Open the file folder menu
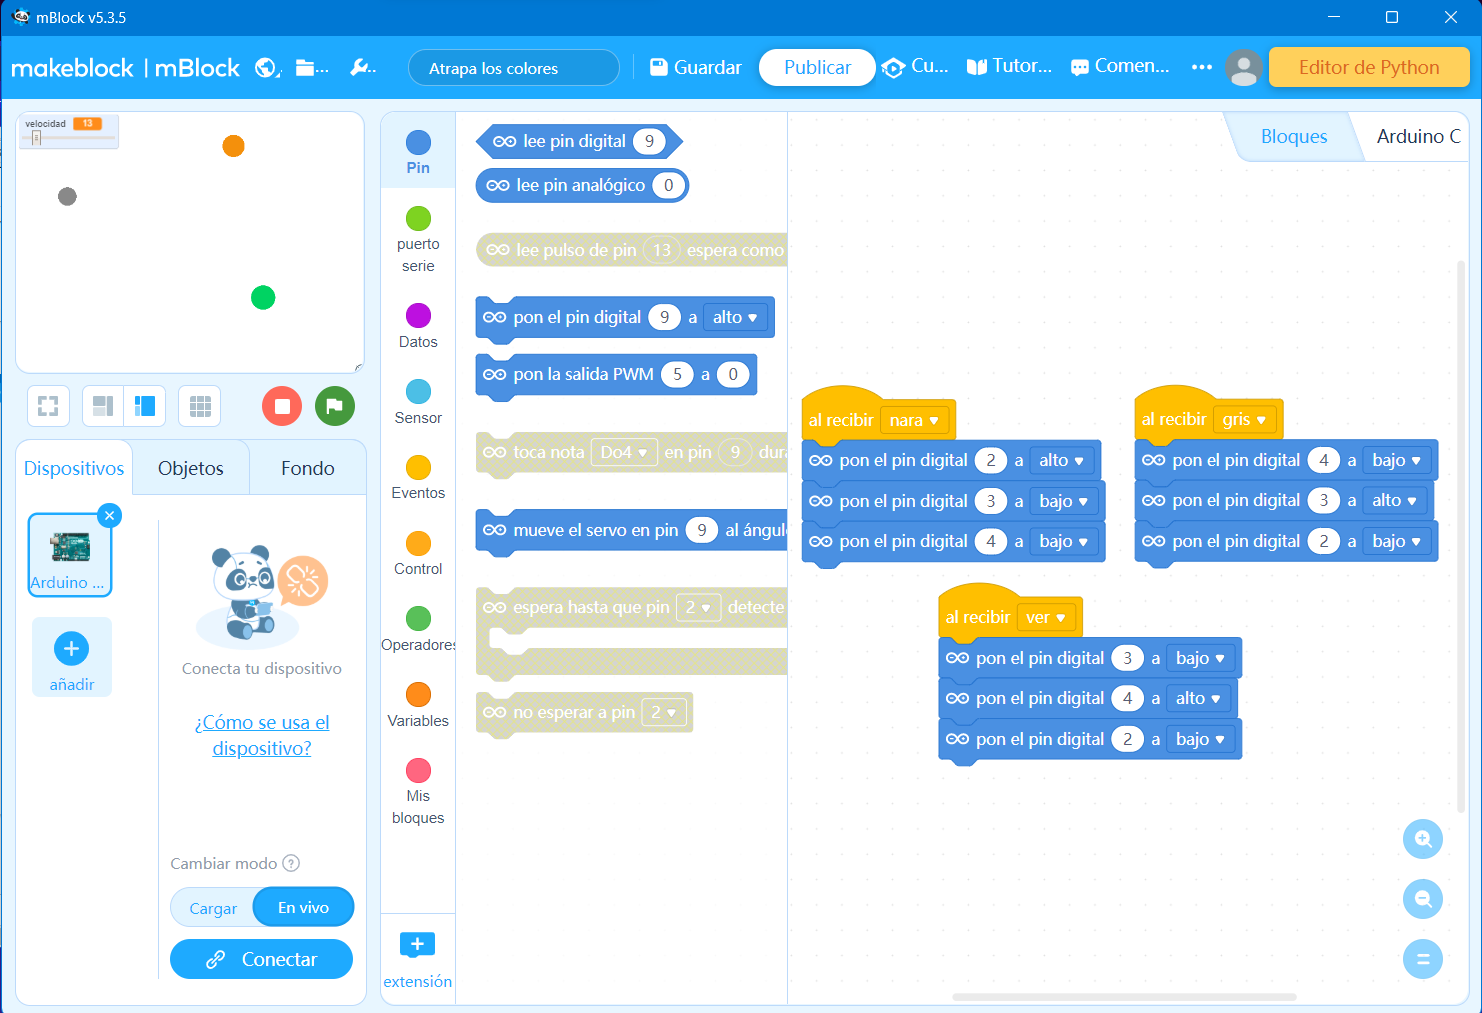Viewport: 1482px width, 1013px height. pos(311,68)
